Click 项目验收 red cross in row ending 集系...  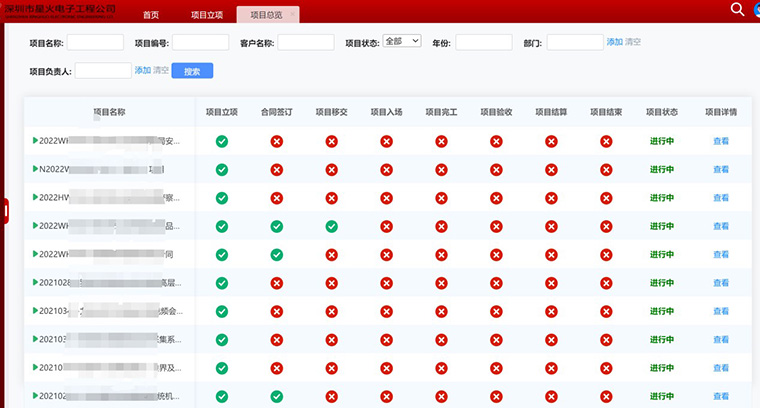tap(496, 340)
